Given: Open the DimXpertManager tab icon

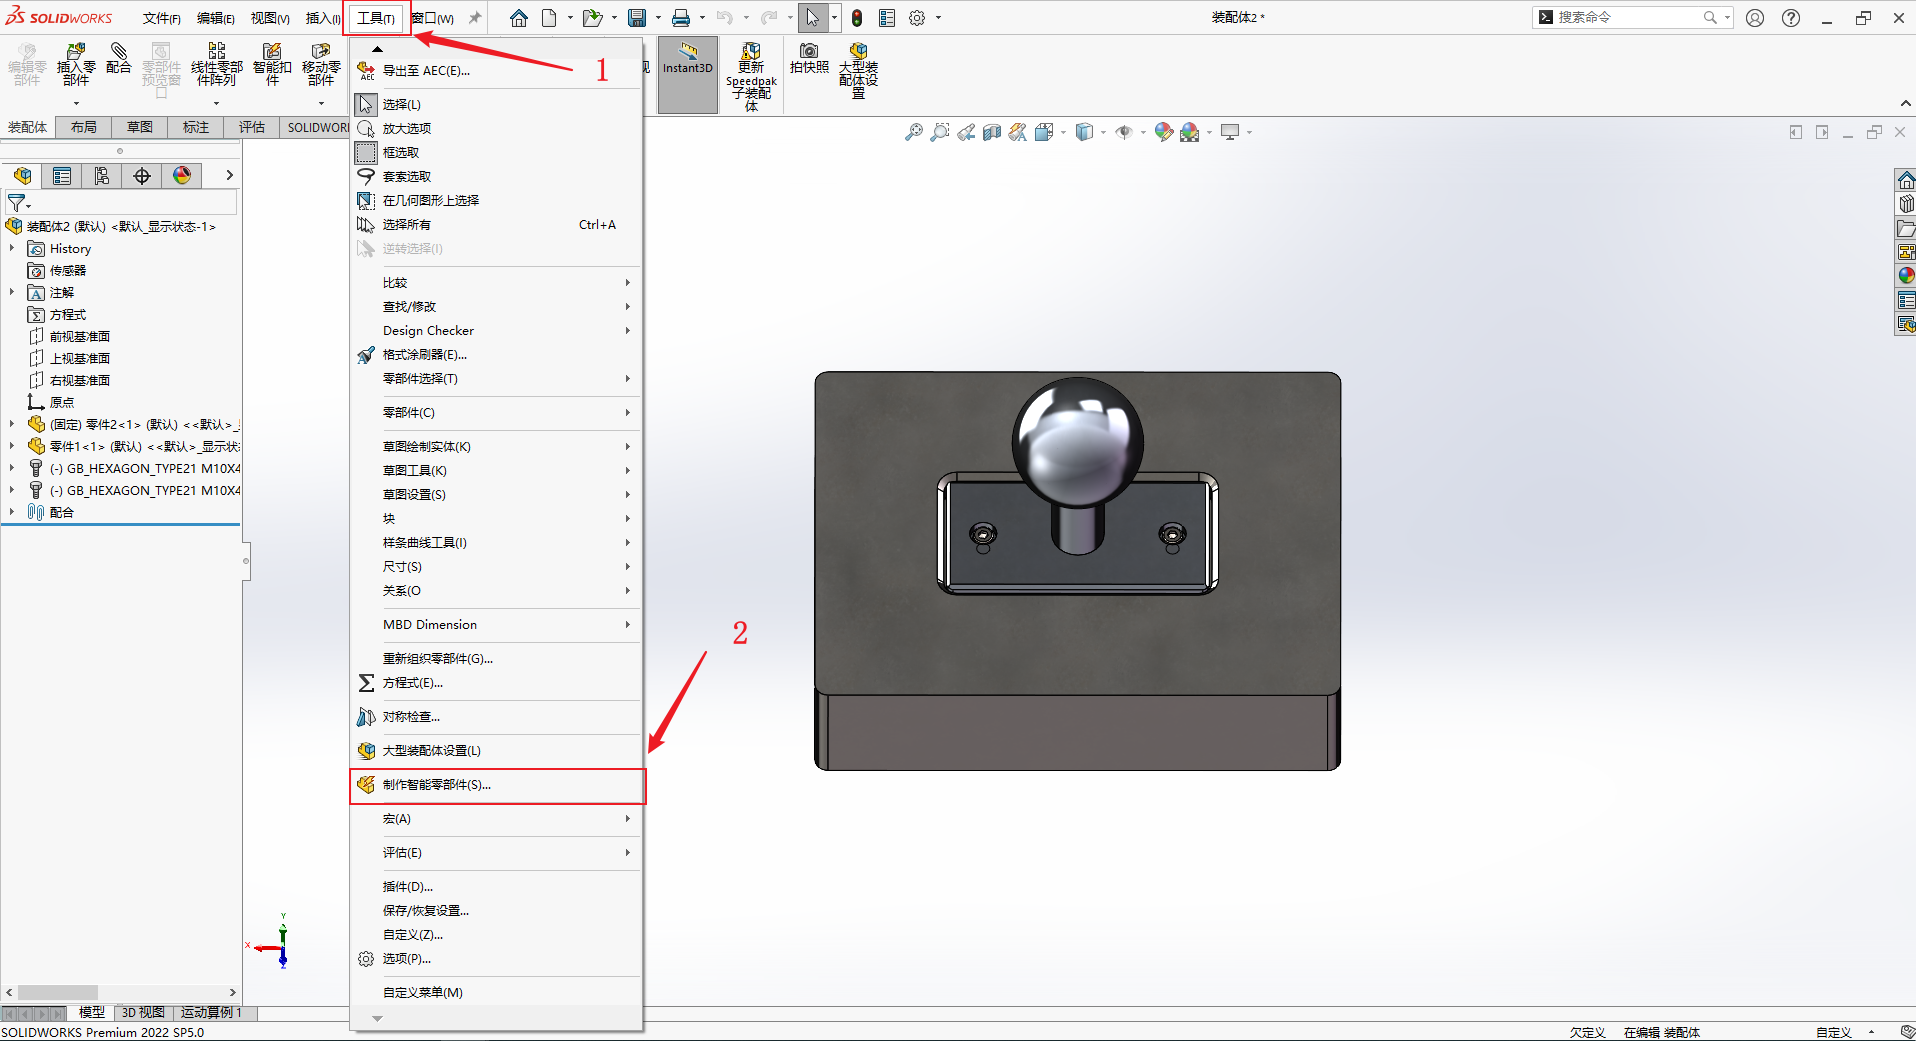Looking at the screenshot, I should point(142,176).
